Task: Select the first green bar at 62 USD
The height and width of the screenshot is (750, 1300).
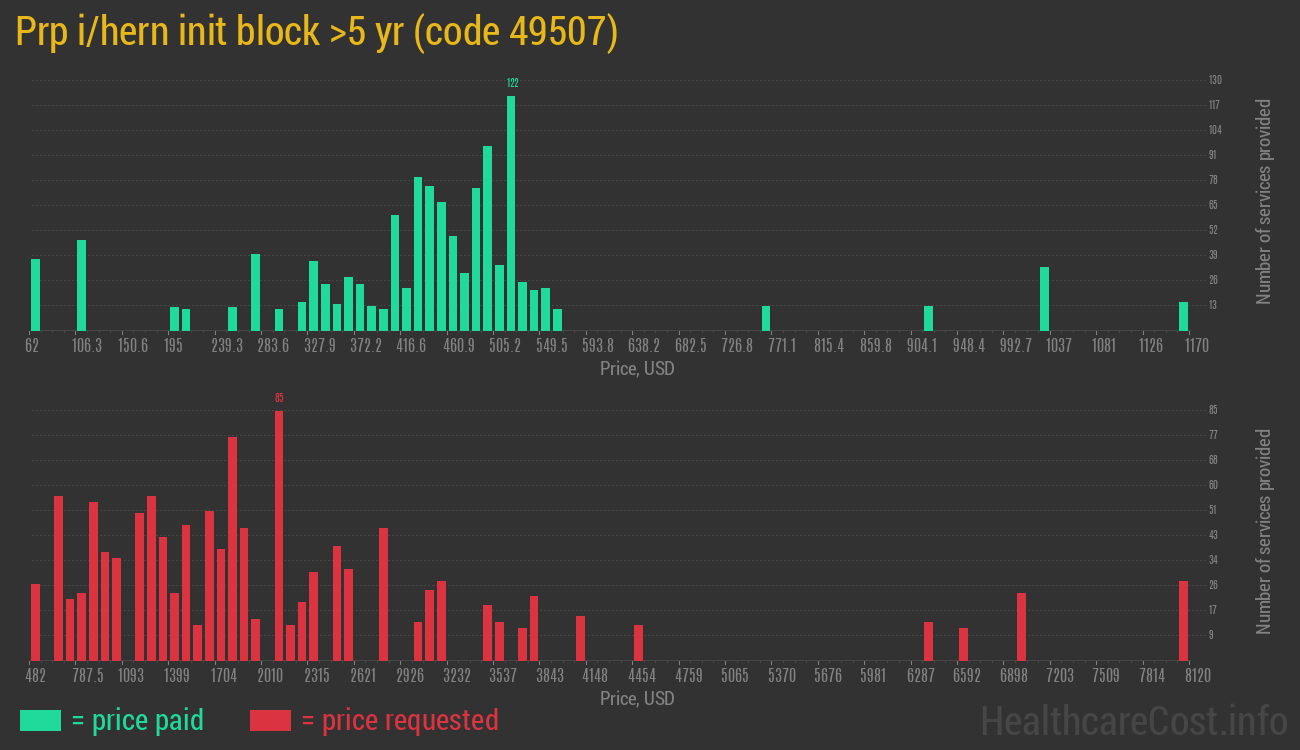Action: tap(36, 294)
